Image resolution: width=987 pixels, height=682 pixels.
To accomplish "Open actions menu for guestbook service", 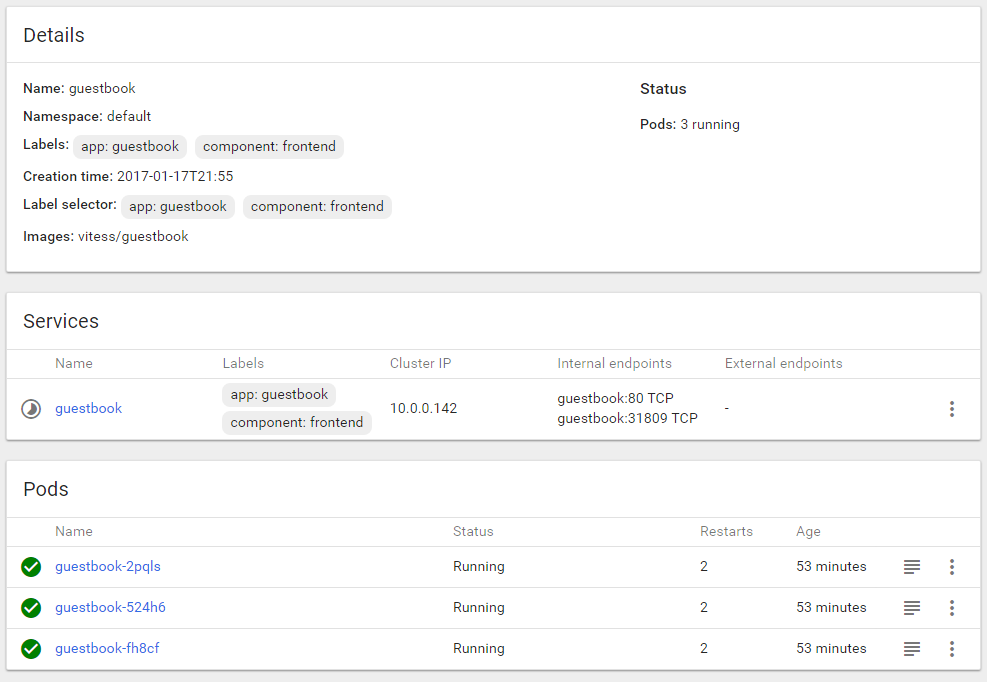I will [951, 409].
